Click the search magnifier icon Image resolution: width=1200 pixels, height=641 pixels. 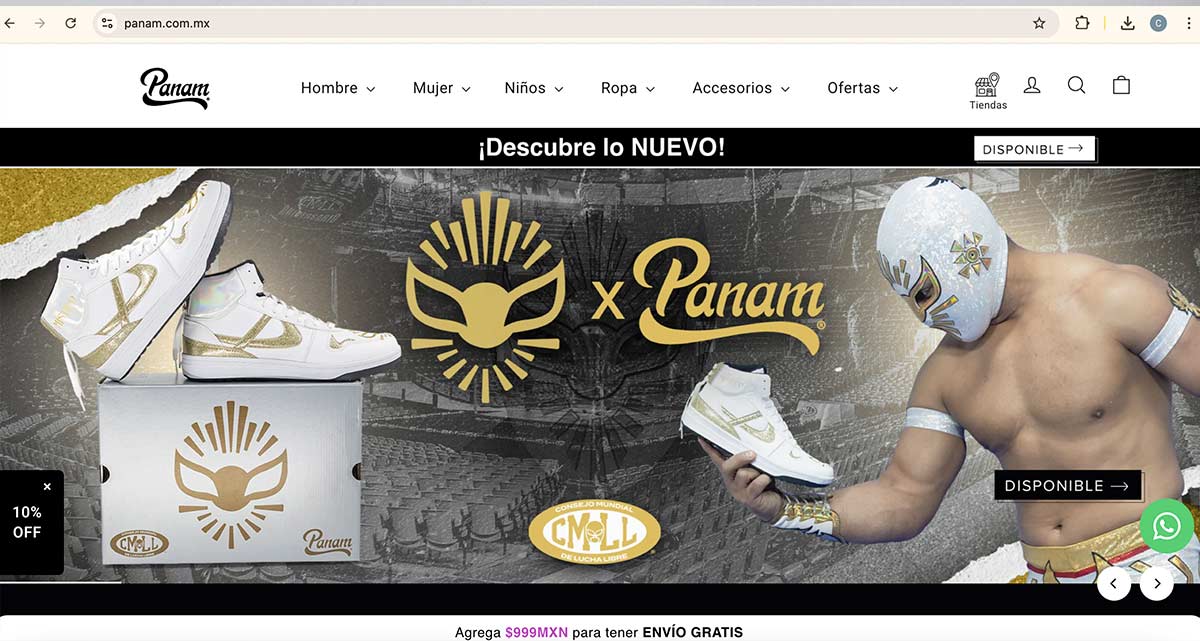(1076, 86)
